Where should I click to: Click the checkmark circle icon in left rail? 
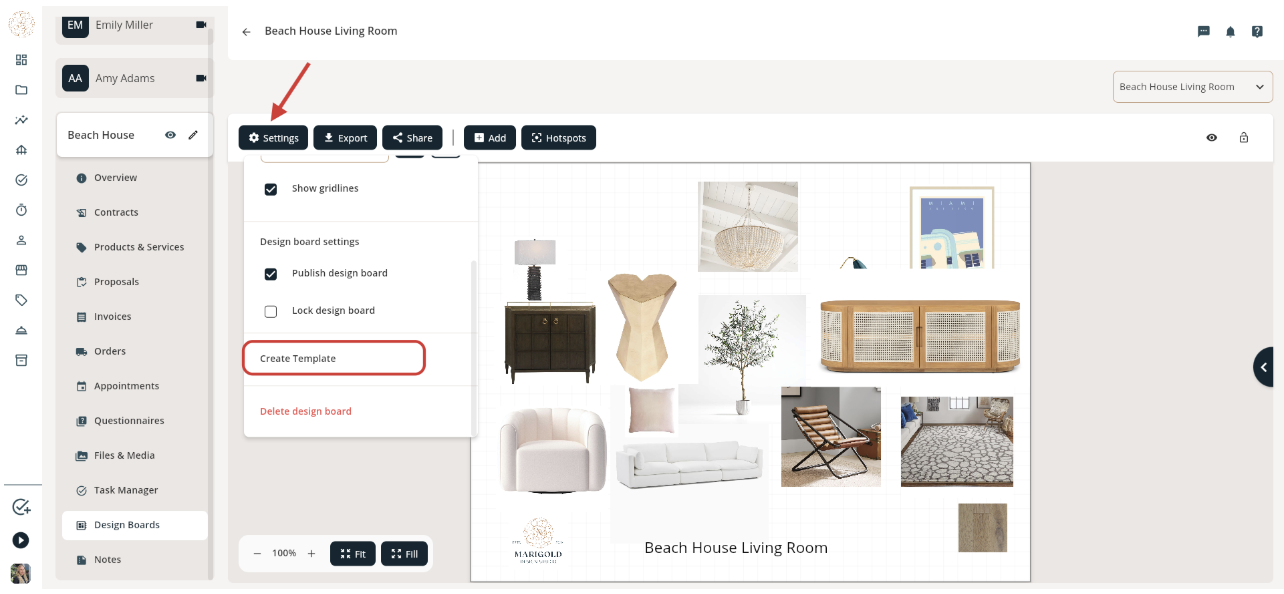21,180
